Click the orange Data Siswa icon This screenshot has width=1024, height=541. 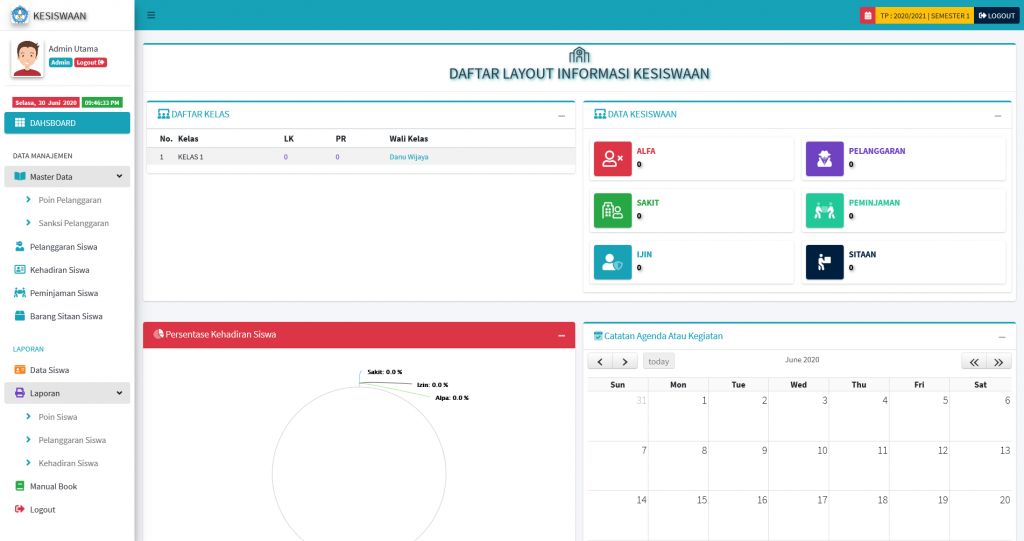pos(20,369)
